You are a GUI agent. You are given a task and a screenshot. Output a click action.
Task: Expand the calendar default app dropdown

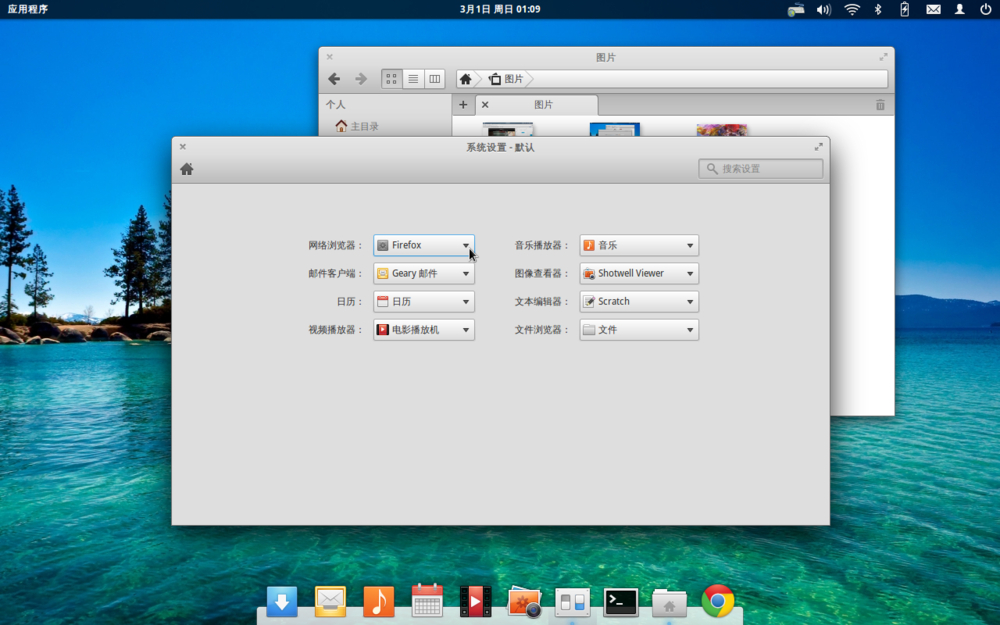click(x=424, y=301)
